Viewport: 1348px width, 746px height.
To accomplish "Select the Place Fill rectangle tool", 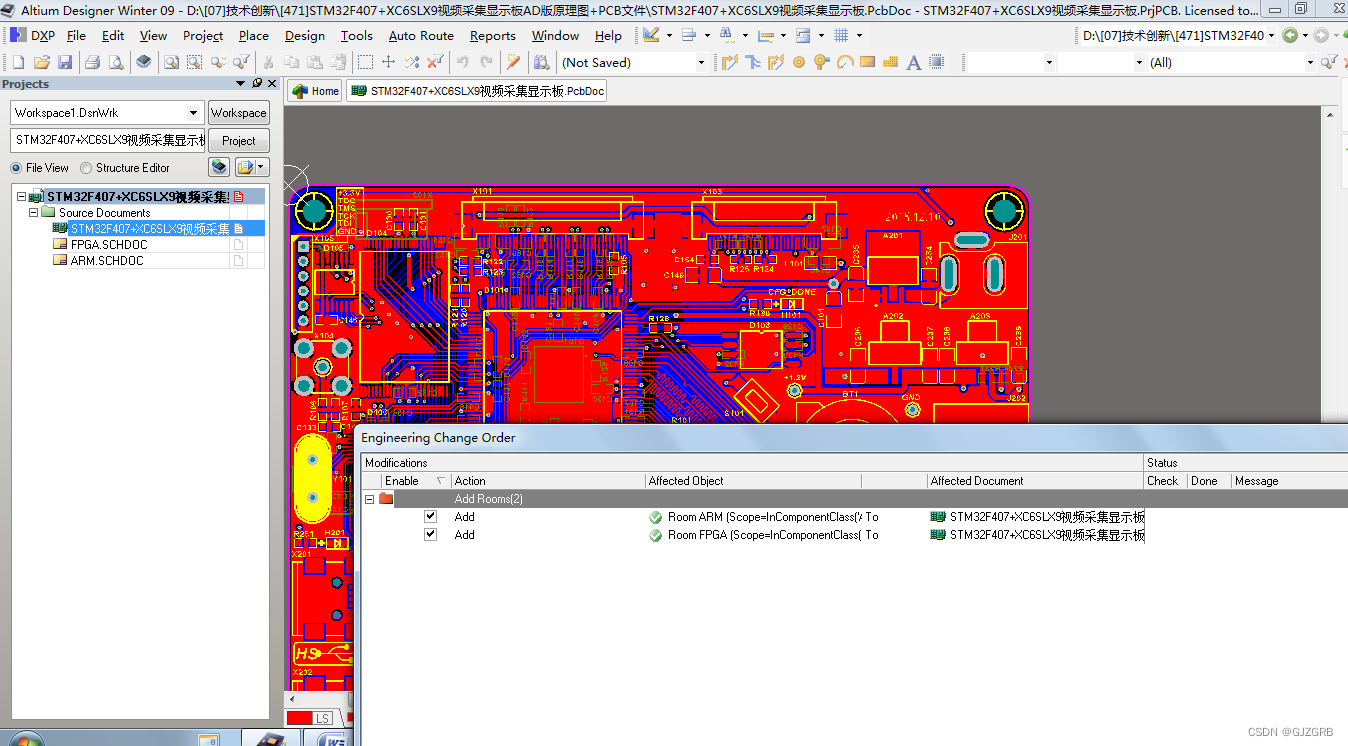I will tap(867, 62).
